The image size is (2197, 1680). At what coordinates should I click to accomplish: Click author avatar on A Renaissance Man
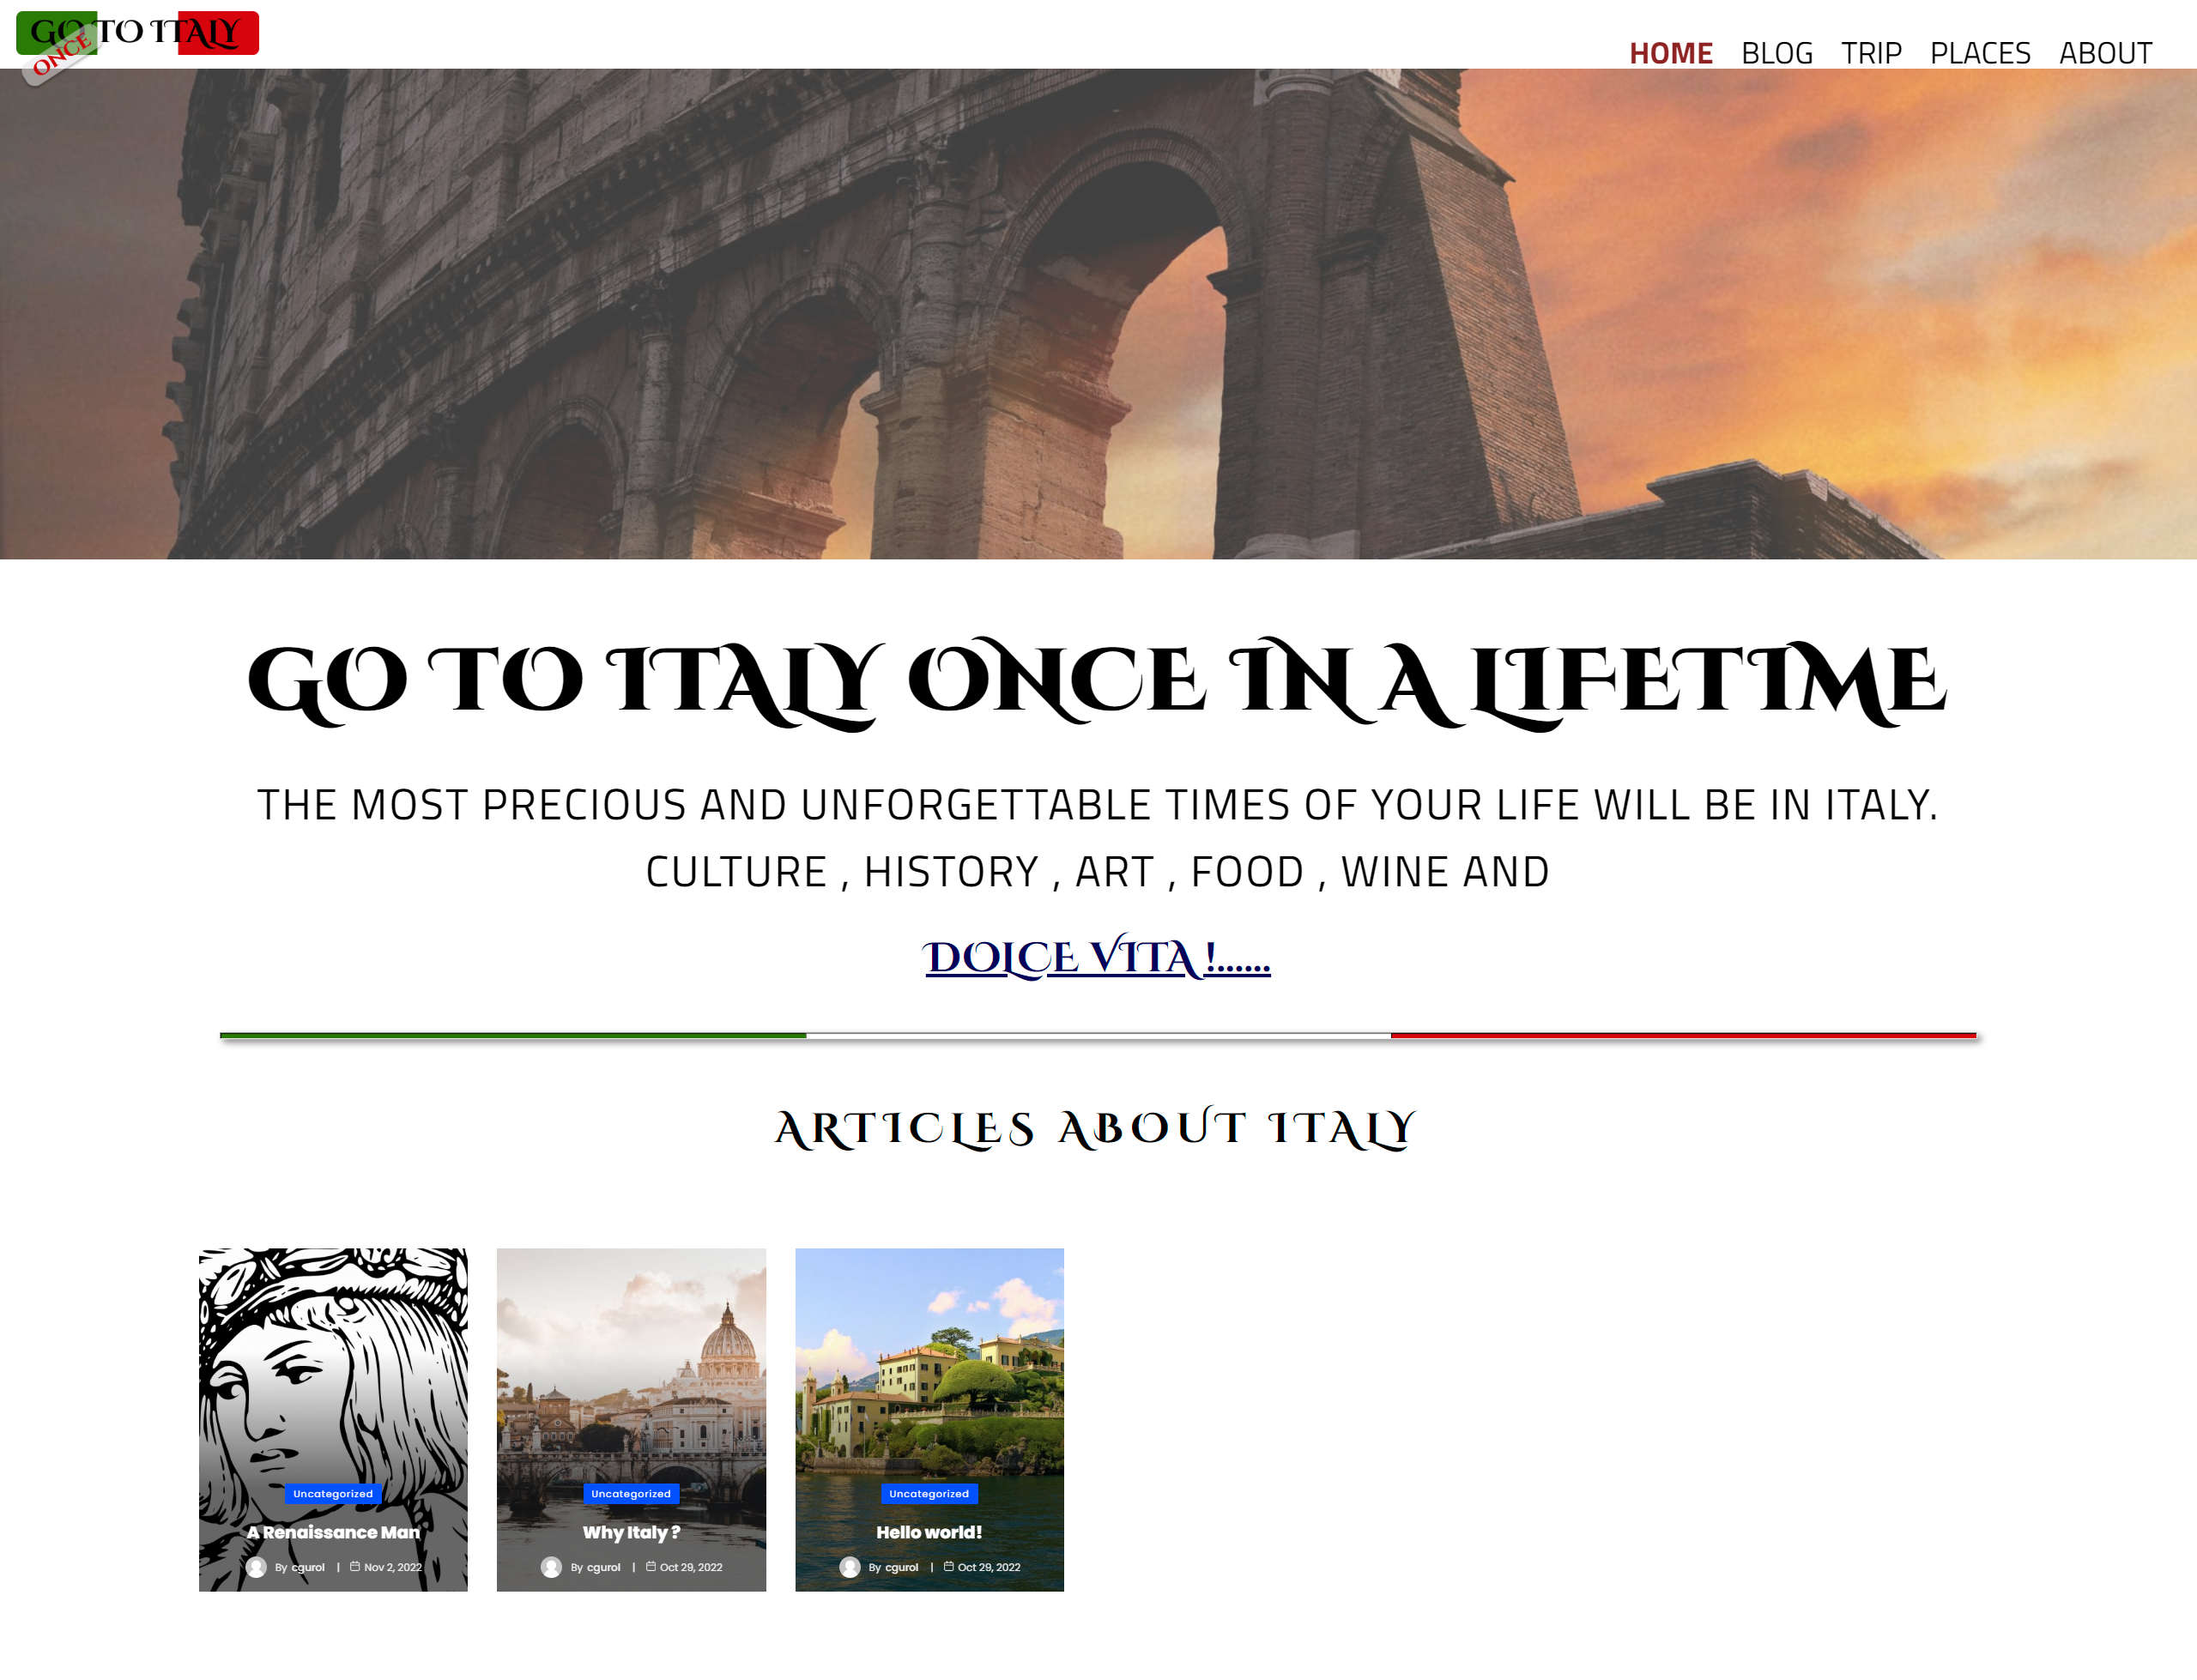click(x=257, y=1567)
